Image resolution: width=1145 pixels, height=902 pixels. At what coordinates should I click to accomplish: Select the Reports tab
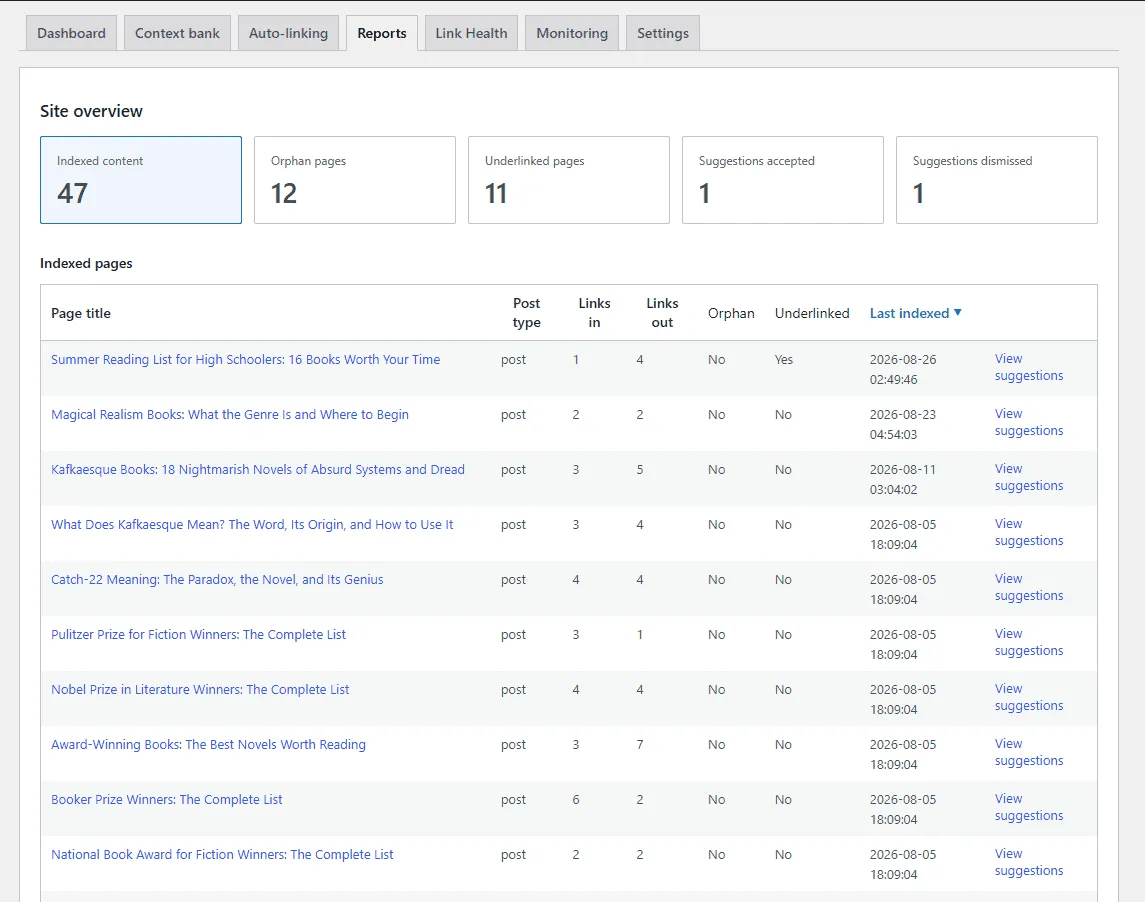(382, 33)
